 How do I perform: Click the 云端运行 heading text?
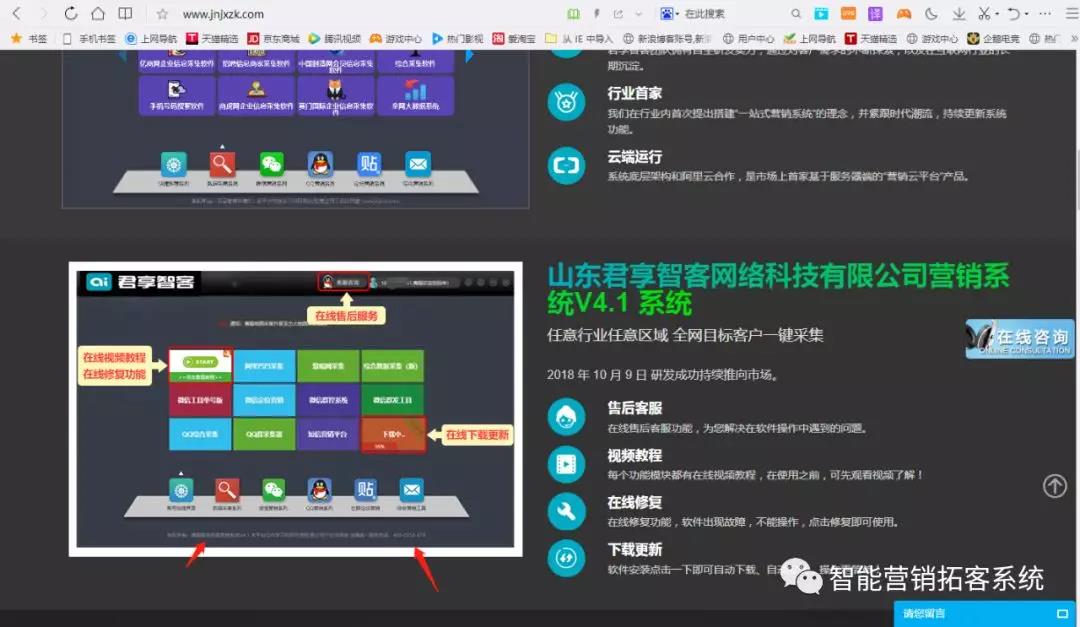[x=634, y=156]
